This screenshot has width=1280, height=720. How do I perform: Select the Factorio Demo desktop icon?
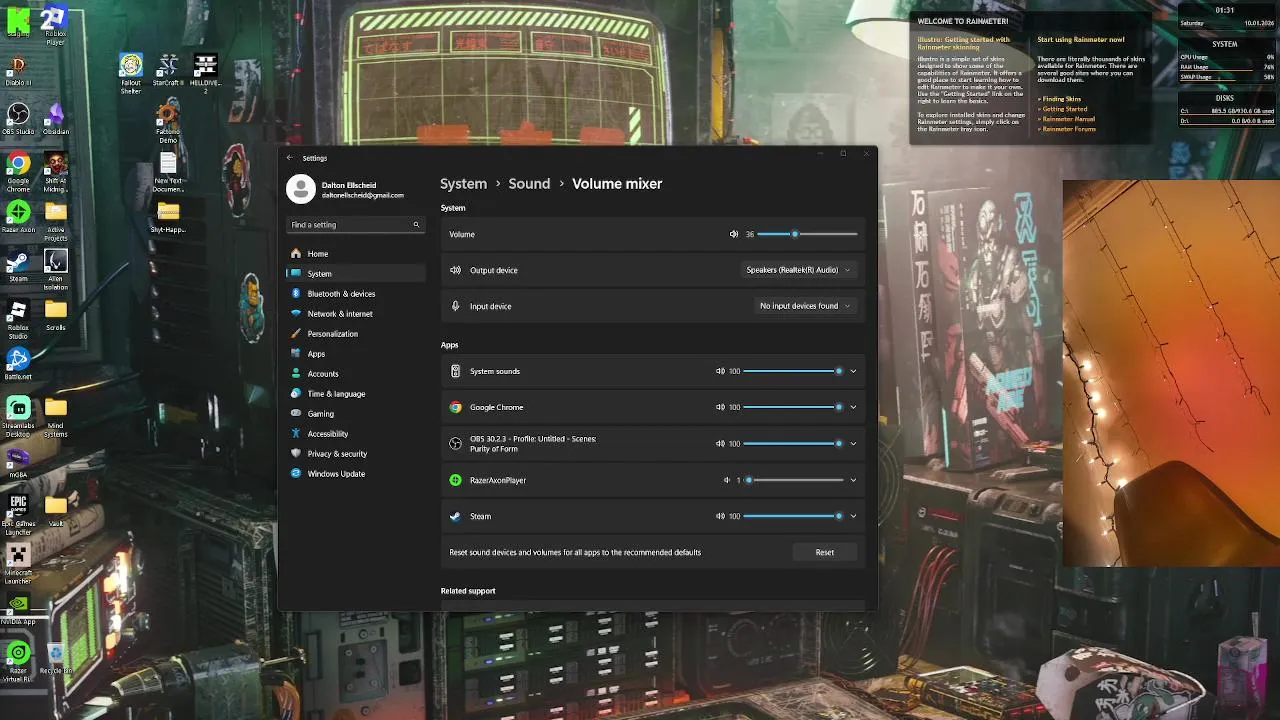point(168,123)
